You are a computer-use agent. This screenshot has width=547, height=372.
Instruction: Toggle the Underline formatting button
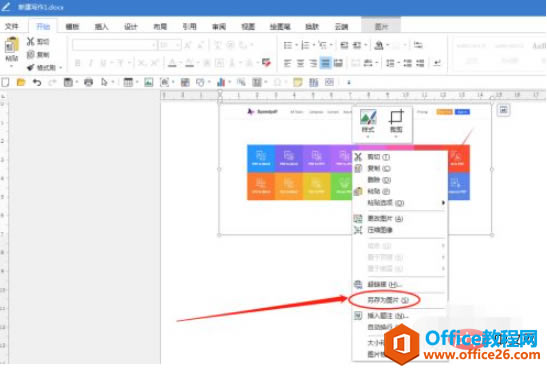[x=103, y=63]
